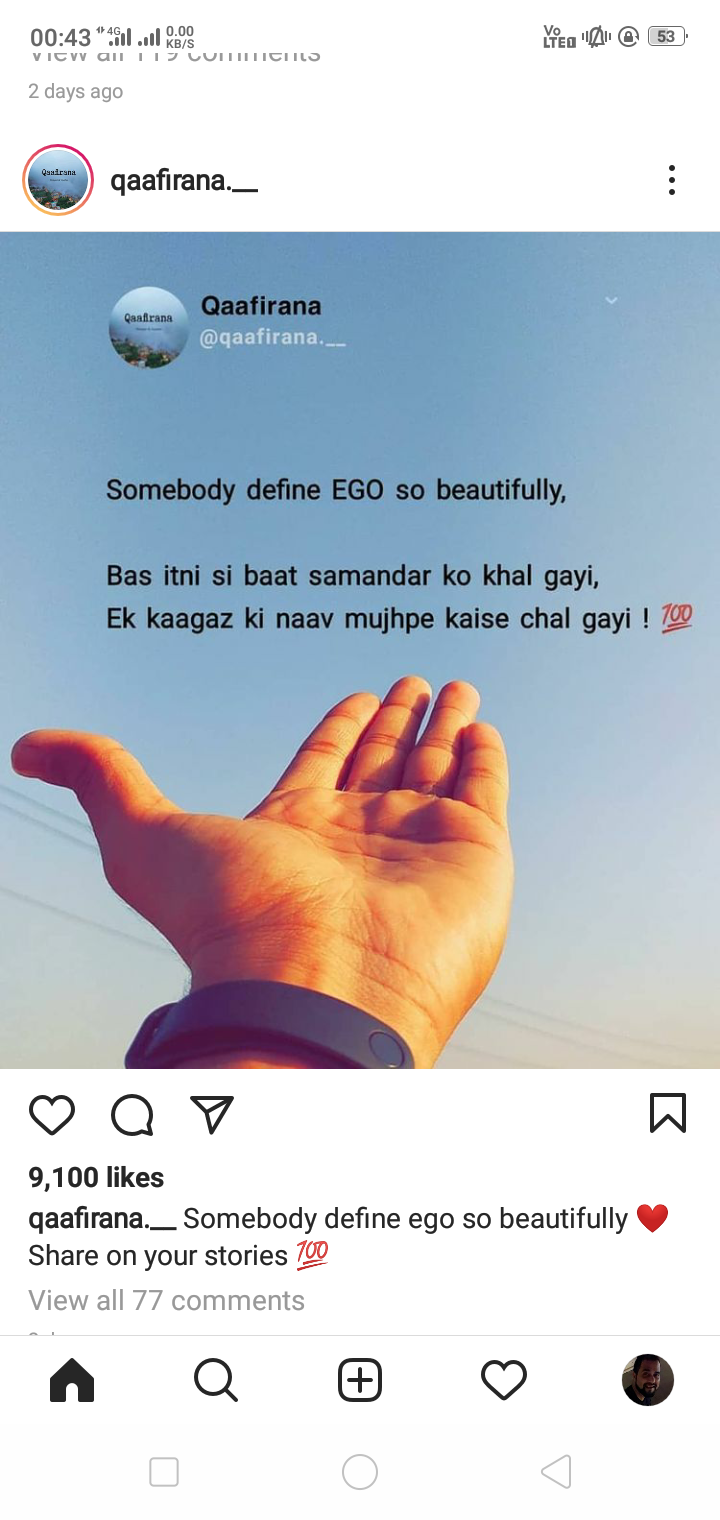This screenshot has height=1520, width=720.
Task: Open recent apps with square button
Action: click(164, 1472)
